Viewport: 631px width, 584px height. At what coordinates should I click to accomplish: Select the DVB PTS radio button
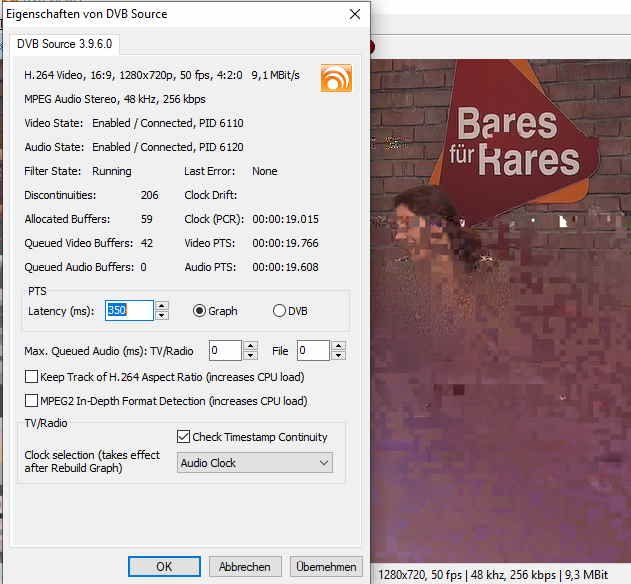point(279,311)
